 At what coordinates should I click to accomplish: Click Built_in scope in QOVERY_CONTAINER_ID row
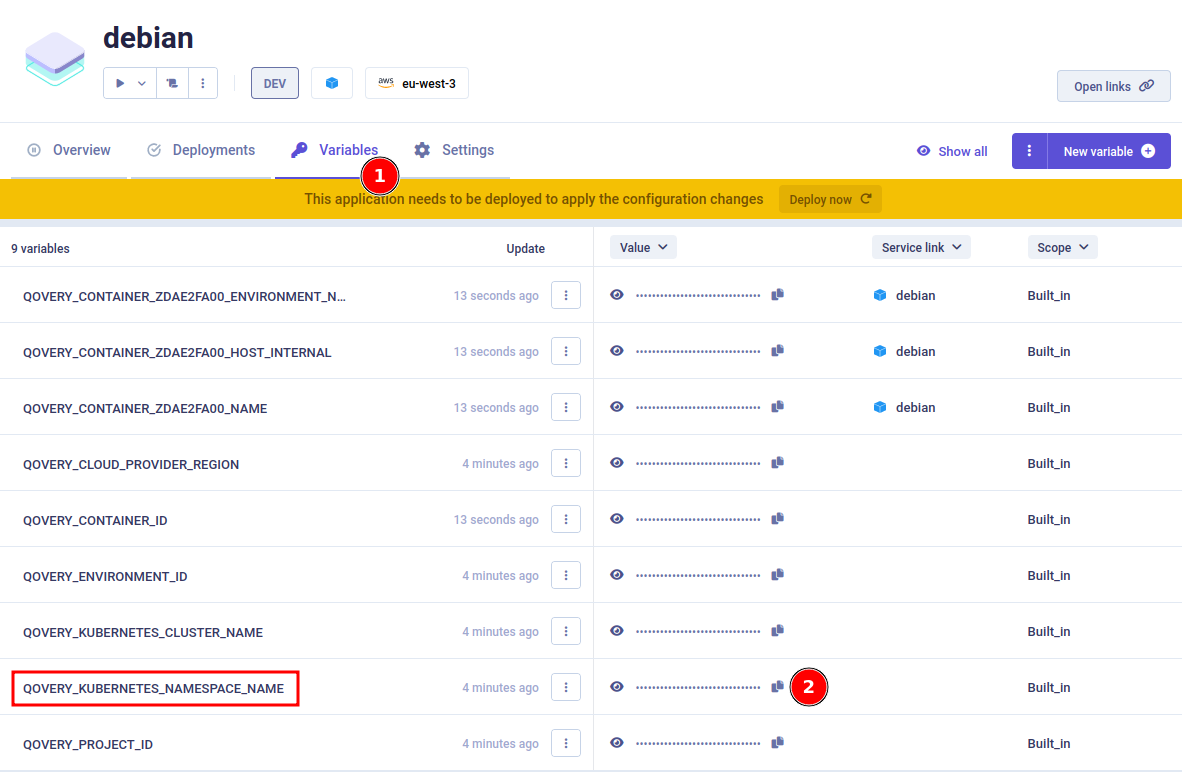click(1049, 519)
